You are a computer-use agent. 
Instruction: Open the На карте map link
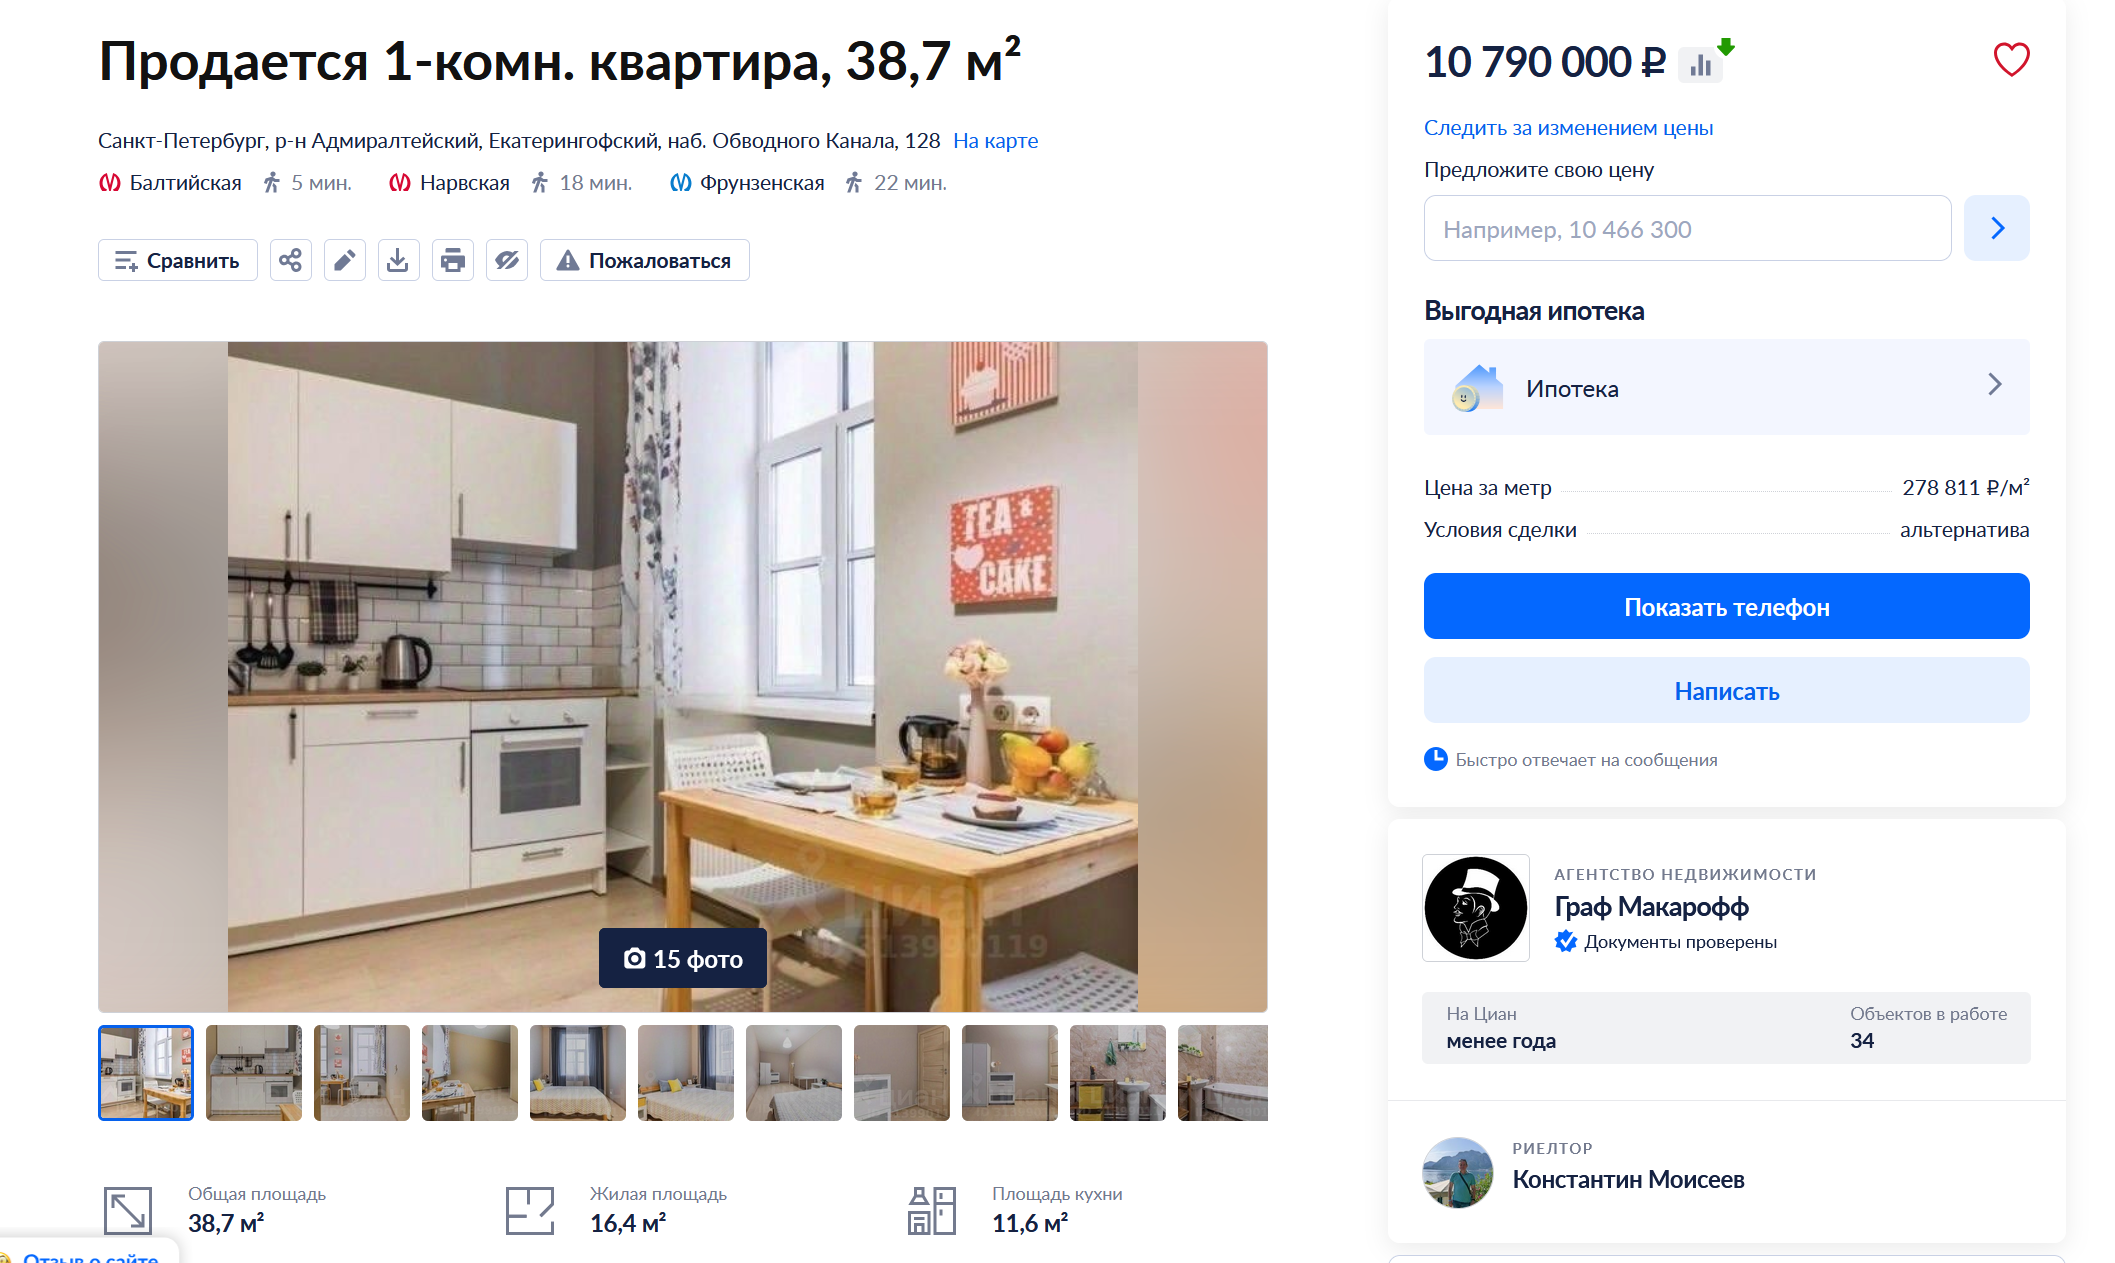(x=995, y=141)
